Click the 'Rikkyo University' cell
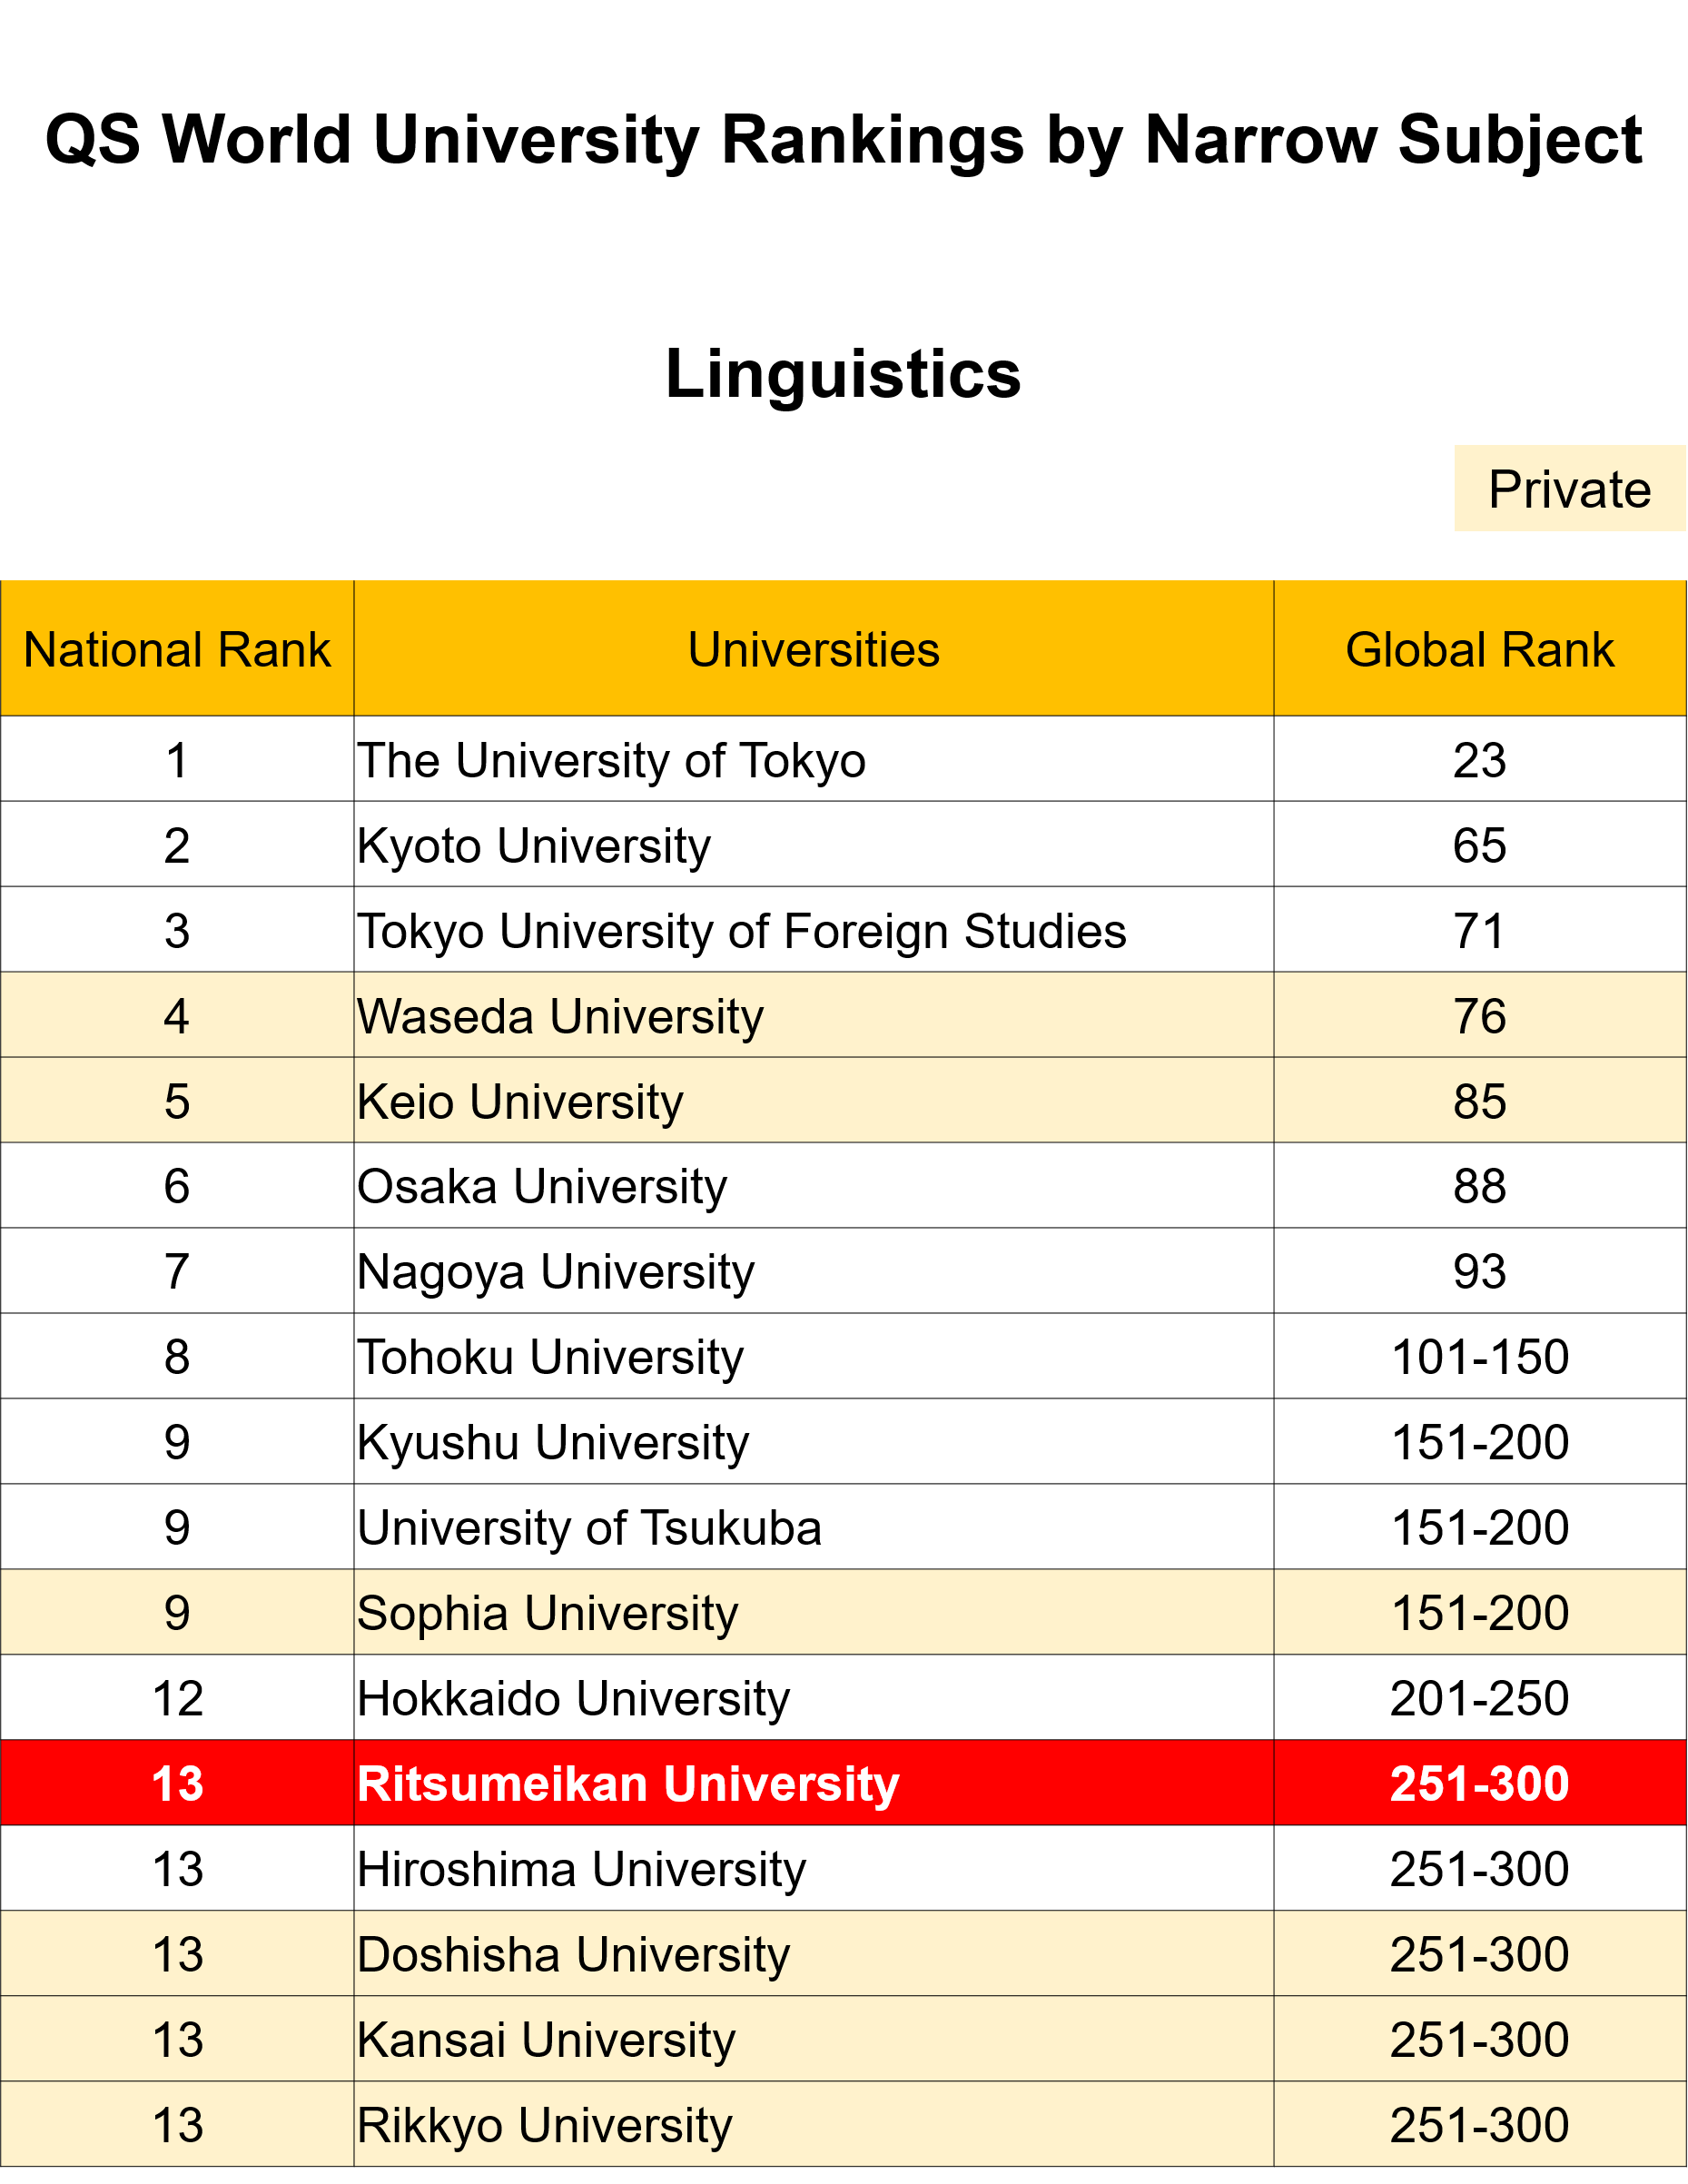 (544, 2125)
